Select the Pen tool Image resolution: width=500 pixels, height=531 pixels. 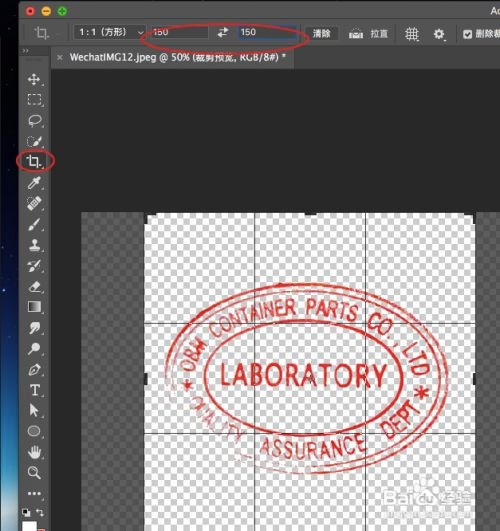point(34,369)
